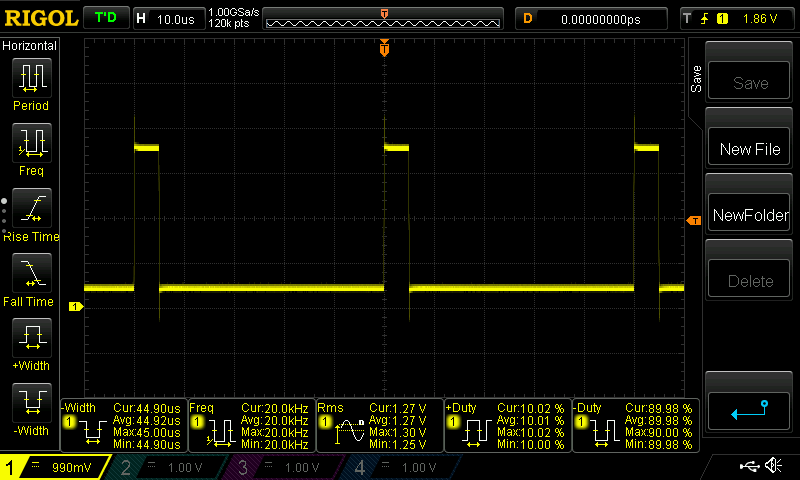Click the trigger level marker at right edge
The height and width of the screenshot is (480, 800).
pos(694,220)
